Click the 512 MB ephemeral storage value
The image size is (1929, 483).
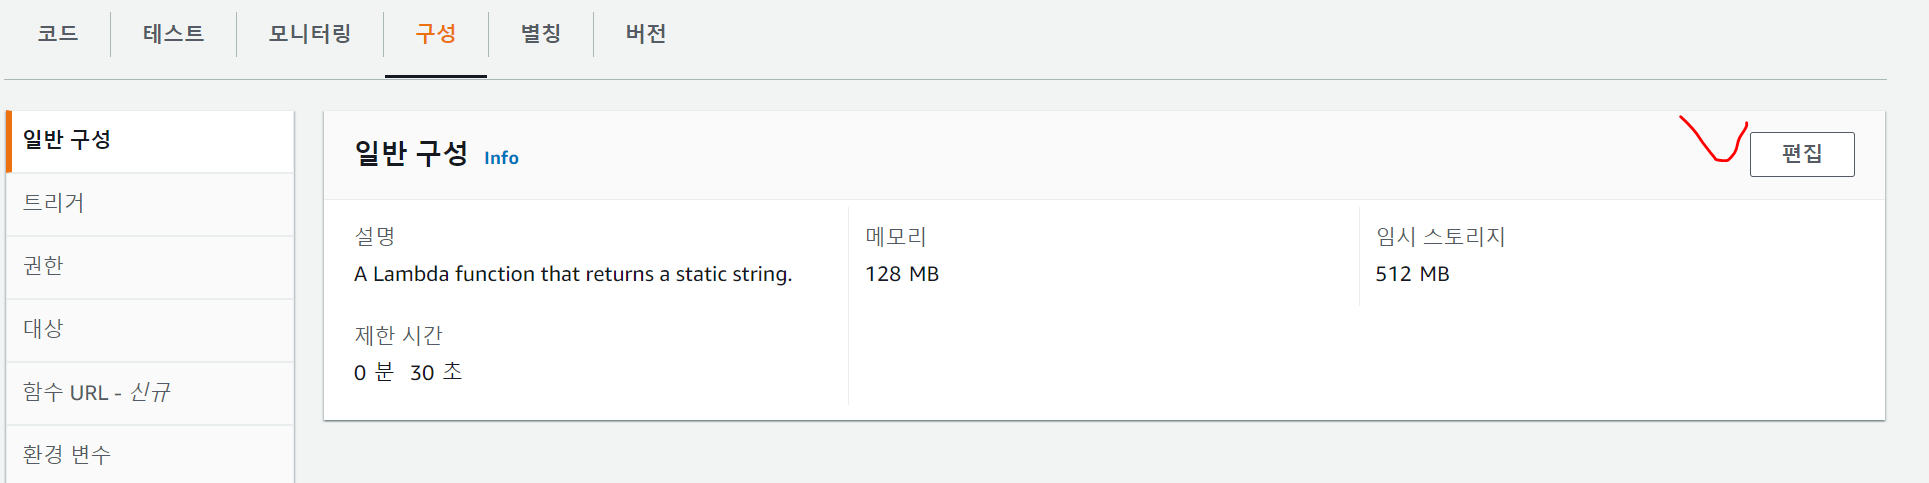click(x=1411, y=274)
